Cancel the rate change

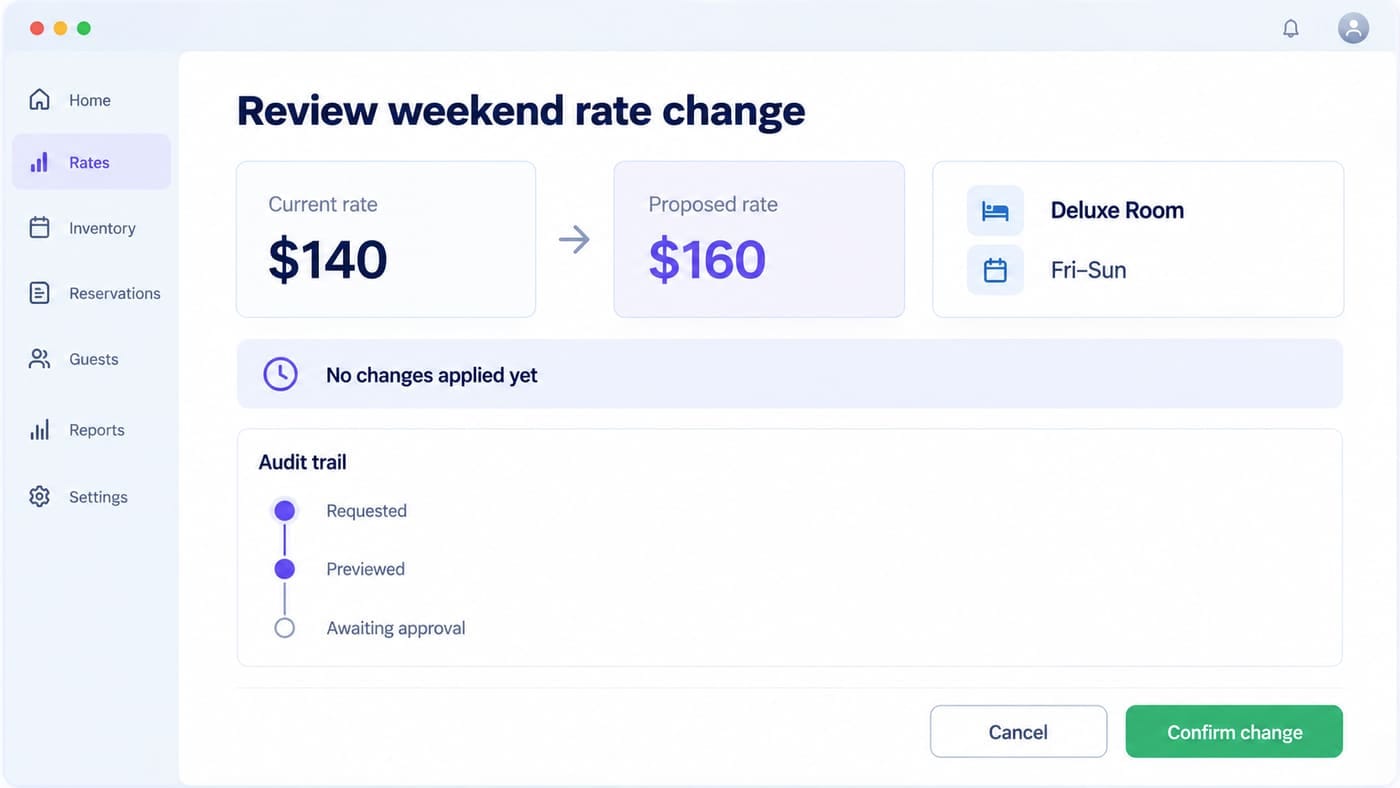click(1018, 732)
